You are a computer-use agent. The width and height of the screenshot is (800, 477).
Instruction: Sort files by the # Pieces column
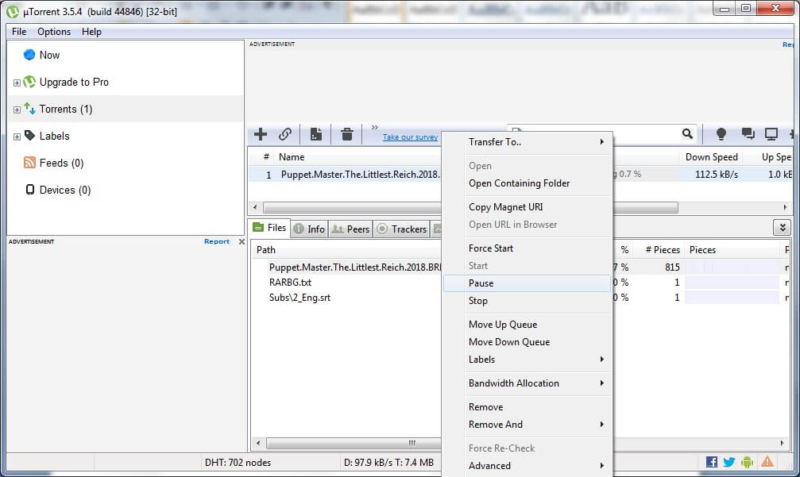(662, 250)
